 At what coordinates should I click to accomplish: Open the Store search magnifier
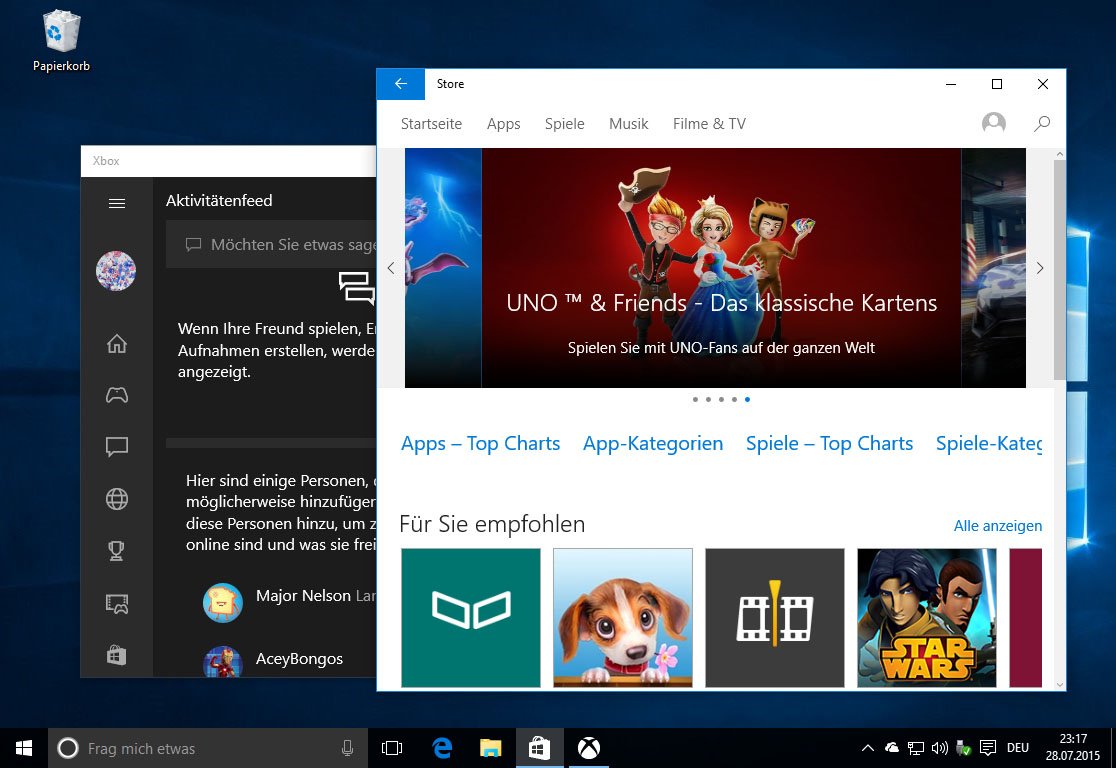tap(1042, 124)
